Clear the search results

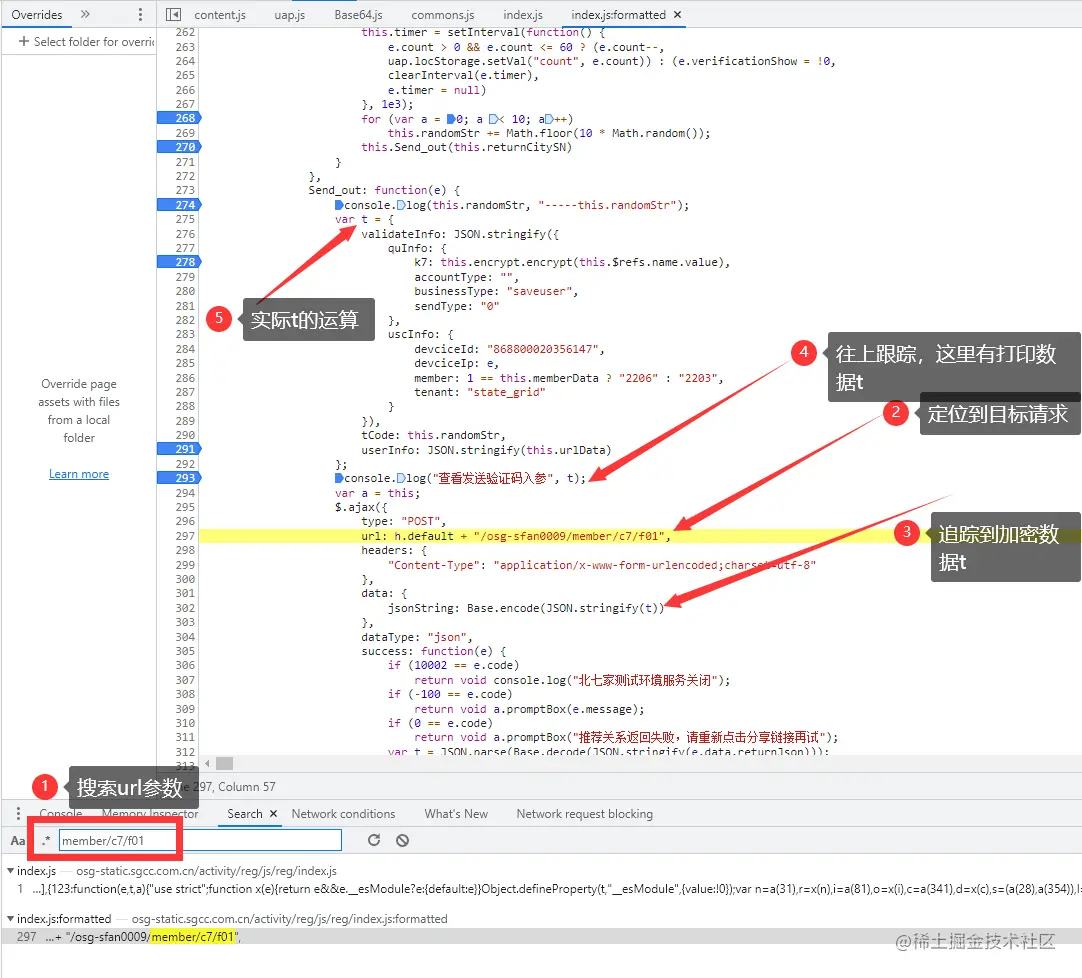tap(402, 840)
